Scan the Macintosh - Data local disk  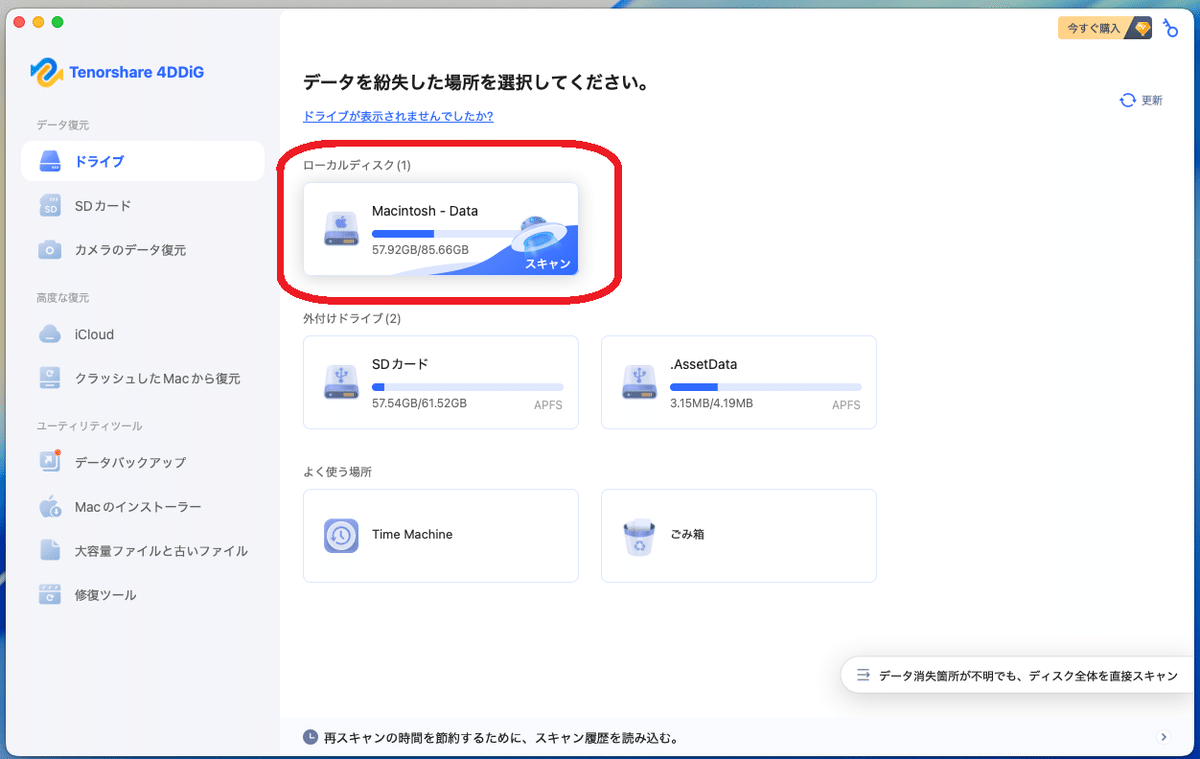pos(440,228)
